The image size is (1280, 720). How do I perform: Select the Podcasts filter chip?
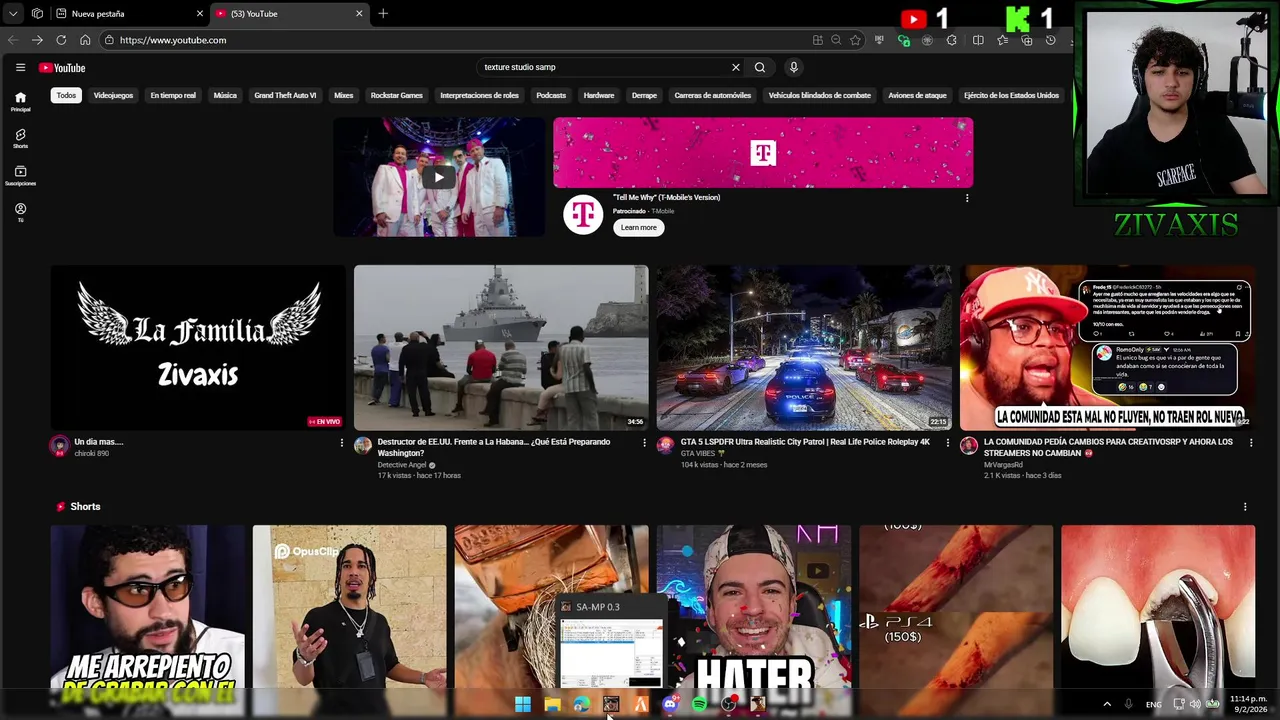coord(551,95)
